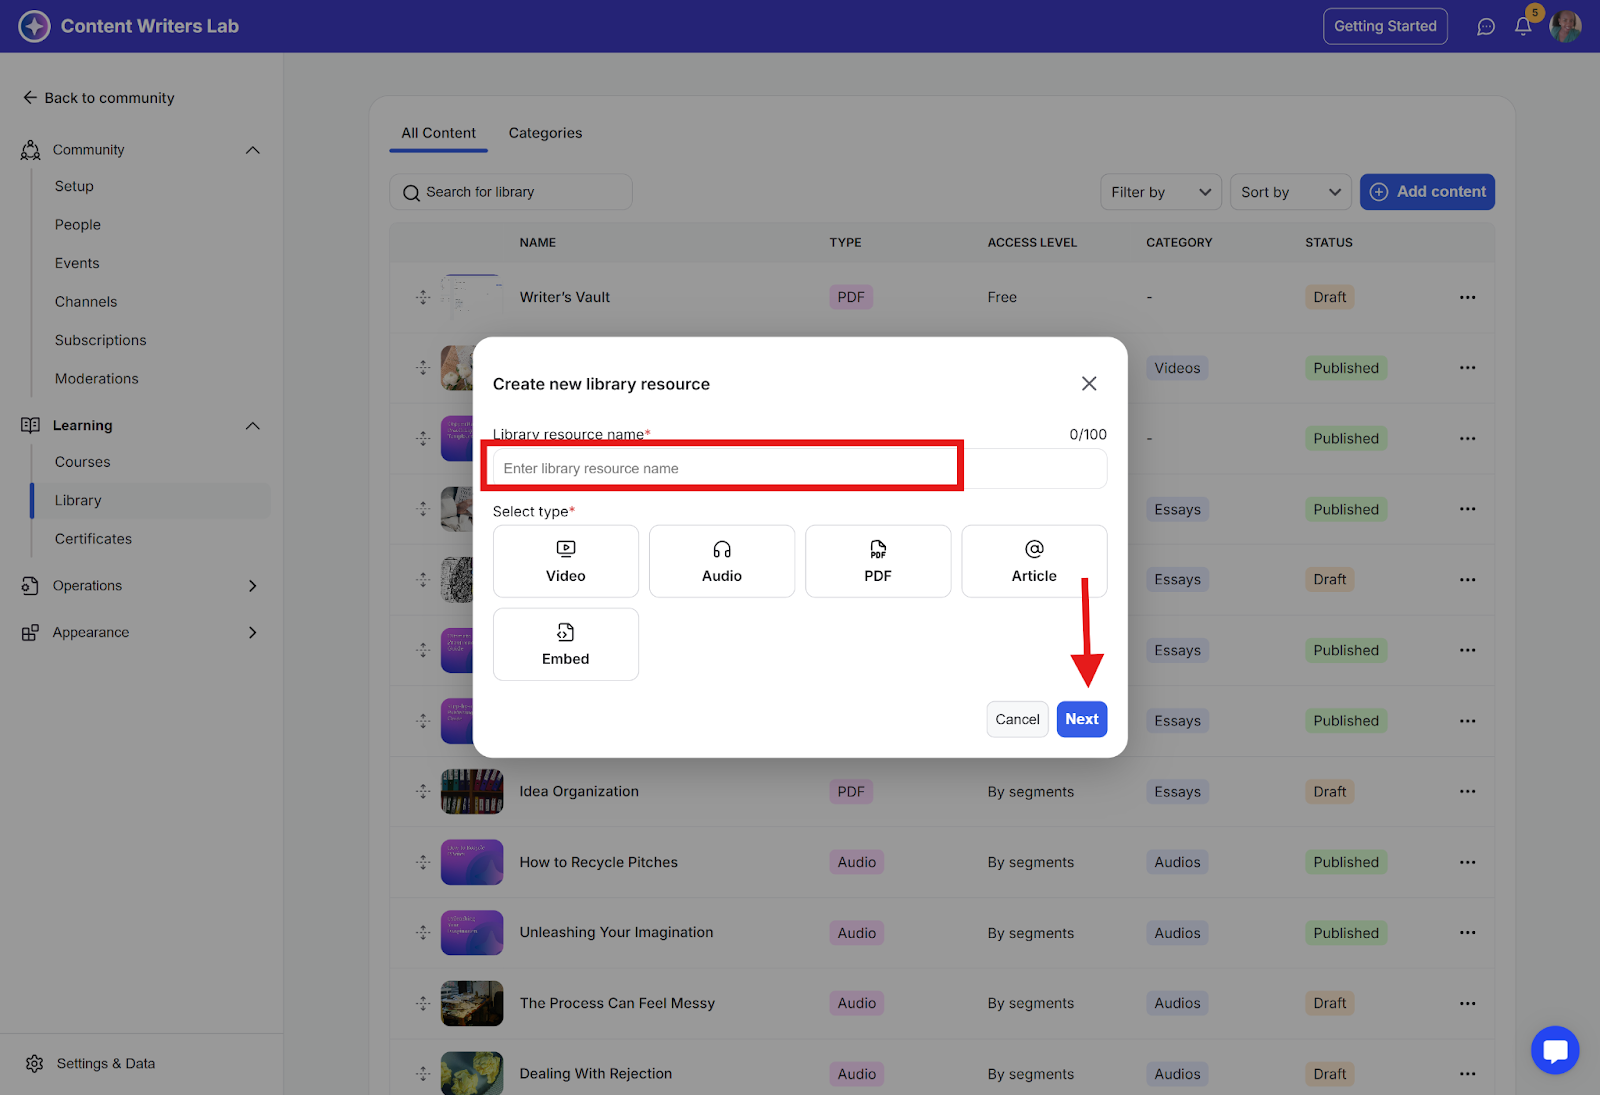The width and height of the screenshot is (1600, 1095).
Task: Click the Settings & Data gear icon
Action: point(35,1063)
